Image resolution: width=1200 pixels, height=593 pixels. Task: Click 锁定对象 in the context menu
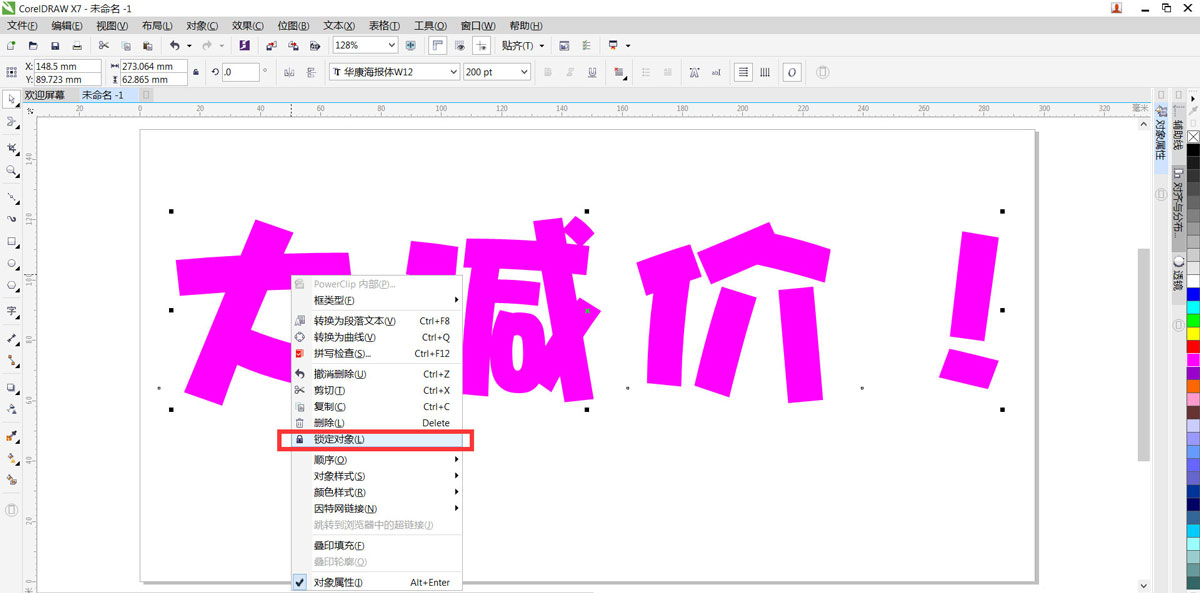pyautogui.click(x=340, y=440)
